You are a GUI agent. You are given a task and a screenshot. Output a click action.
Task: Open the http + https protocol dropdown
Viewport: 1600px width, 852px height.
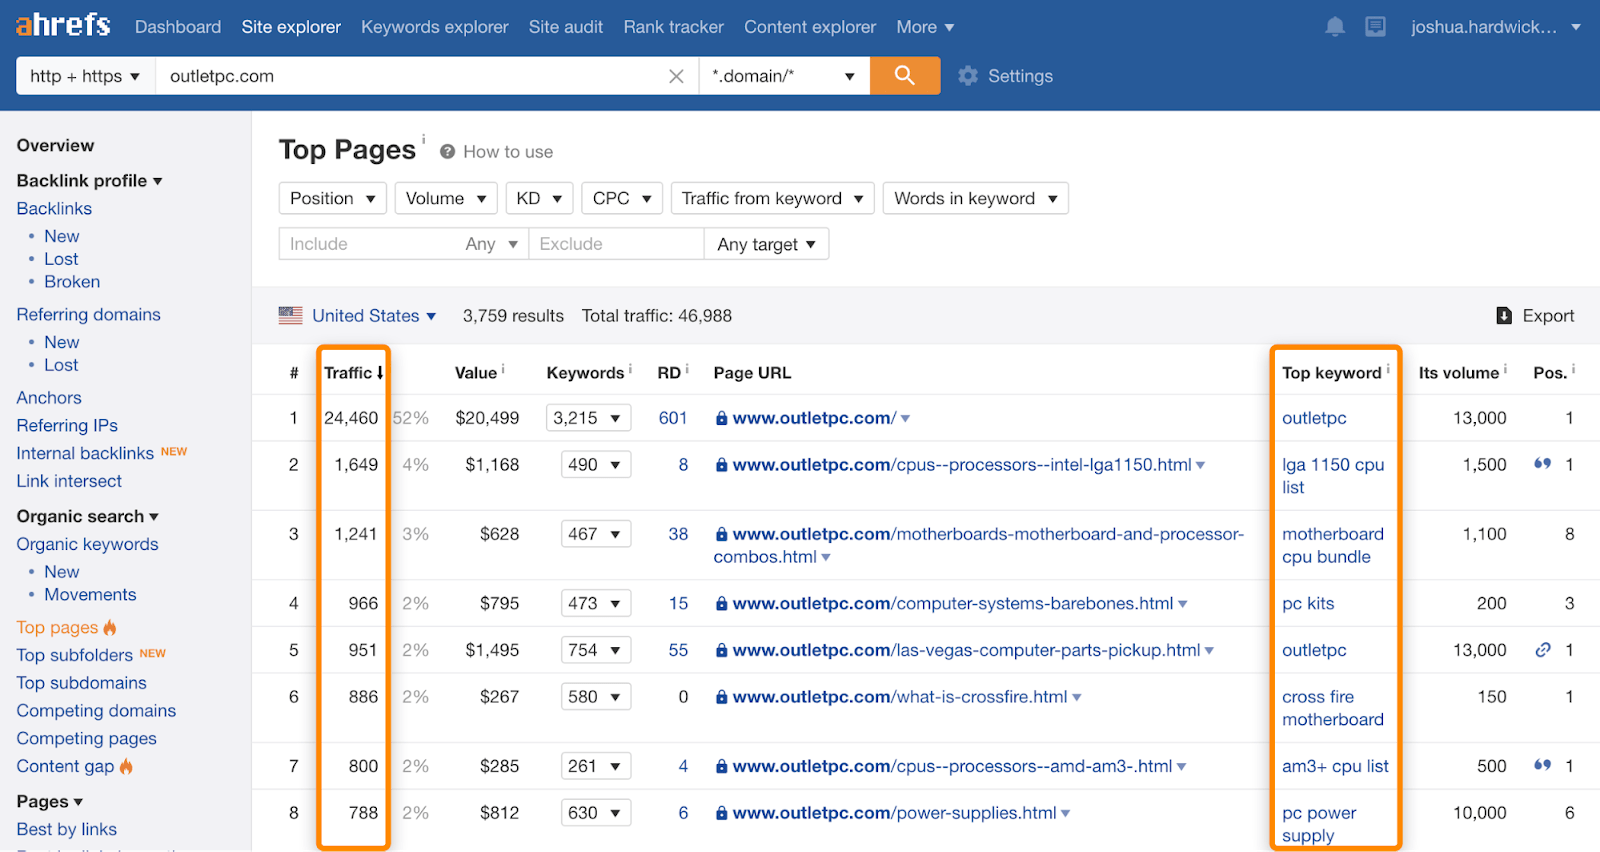85,76
